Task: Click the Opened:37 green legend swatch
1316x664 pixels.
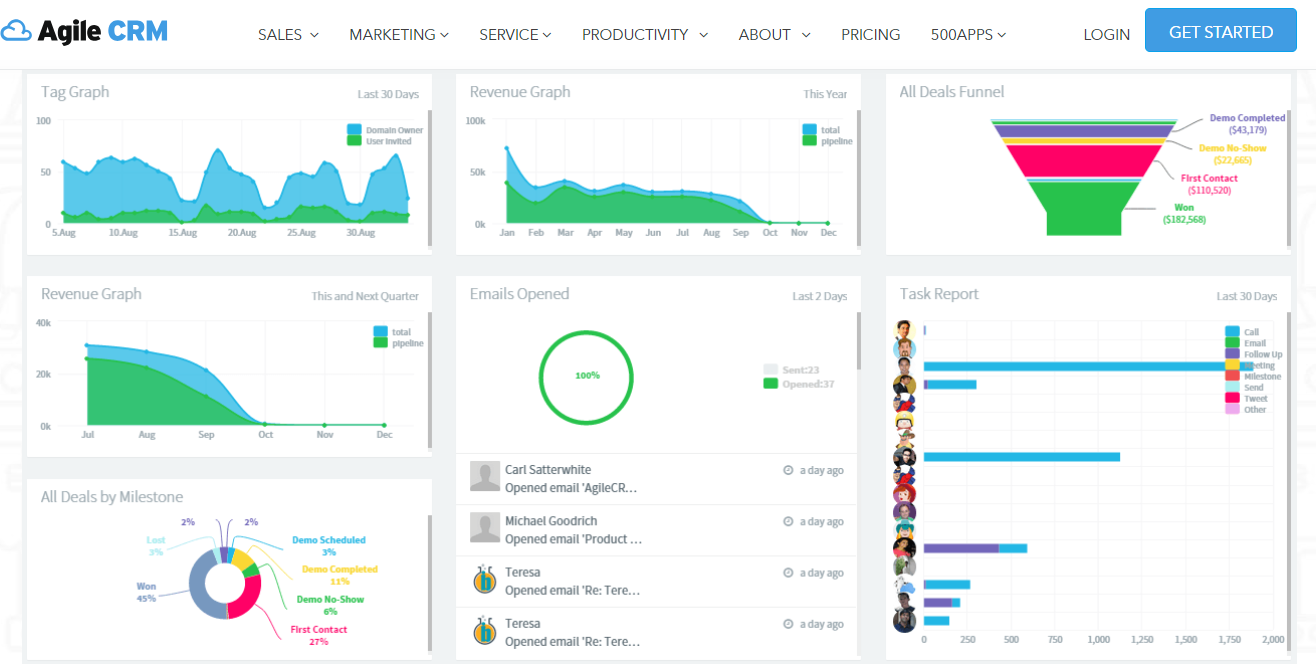Action: [x=770, y=383]
